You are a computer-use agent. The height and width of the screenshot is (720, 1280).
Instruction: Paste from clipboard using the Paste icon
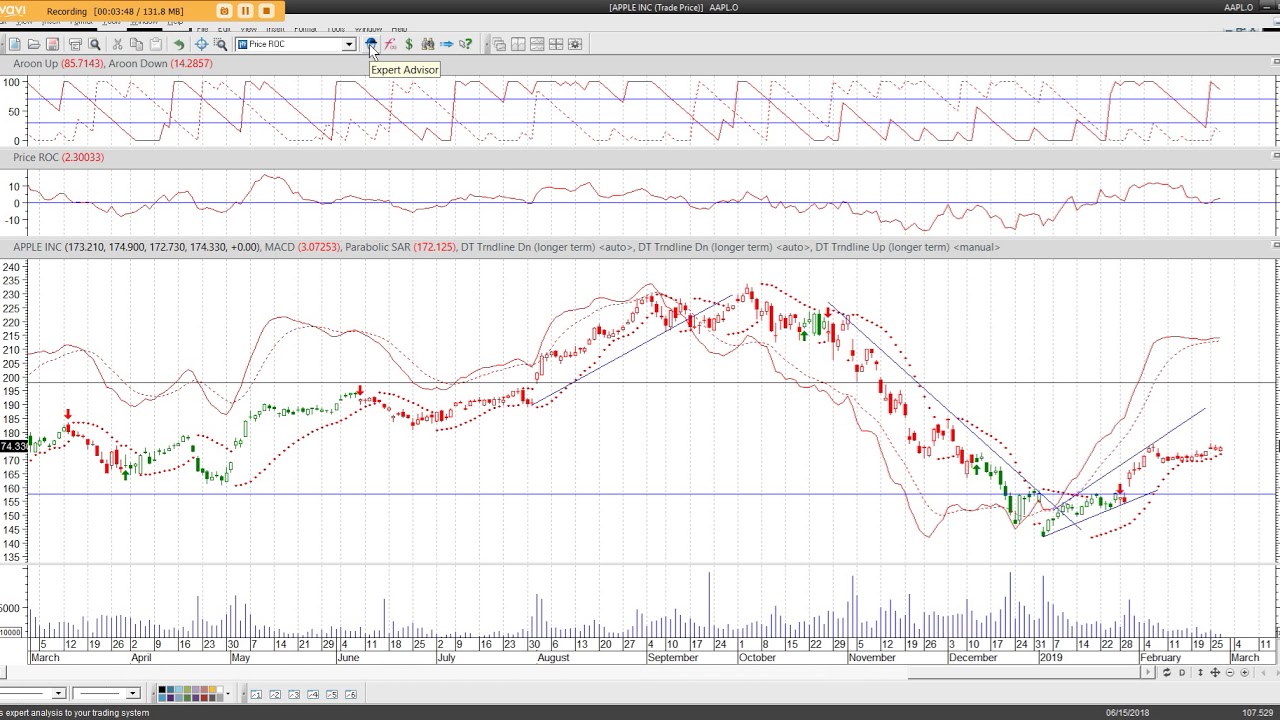pyautogui.click(x=156, y=44)
